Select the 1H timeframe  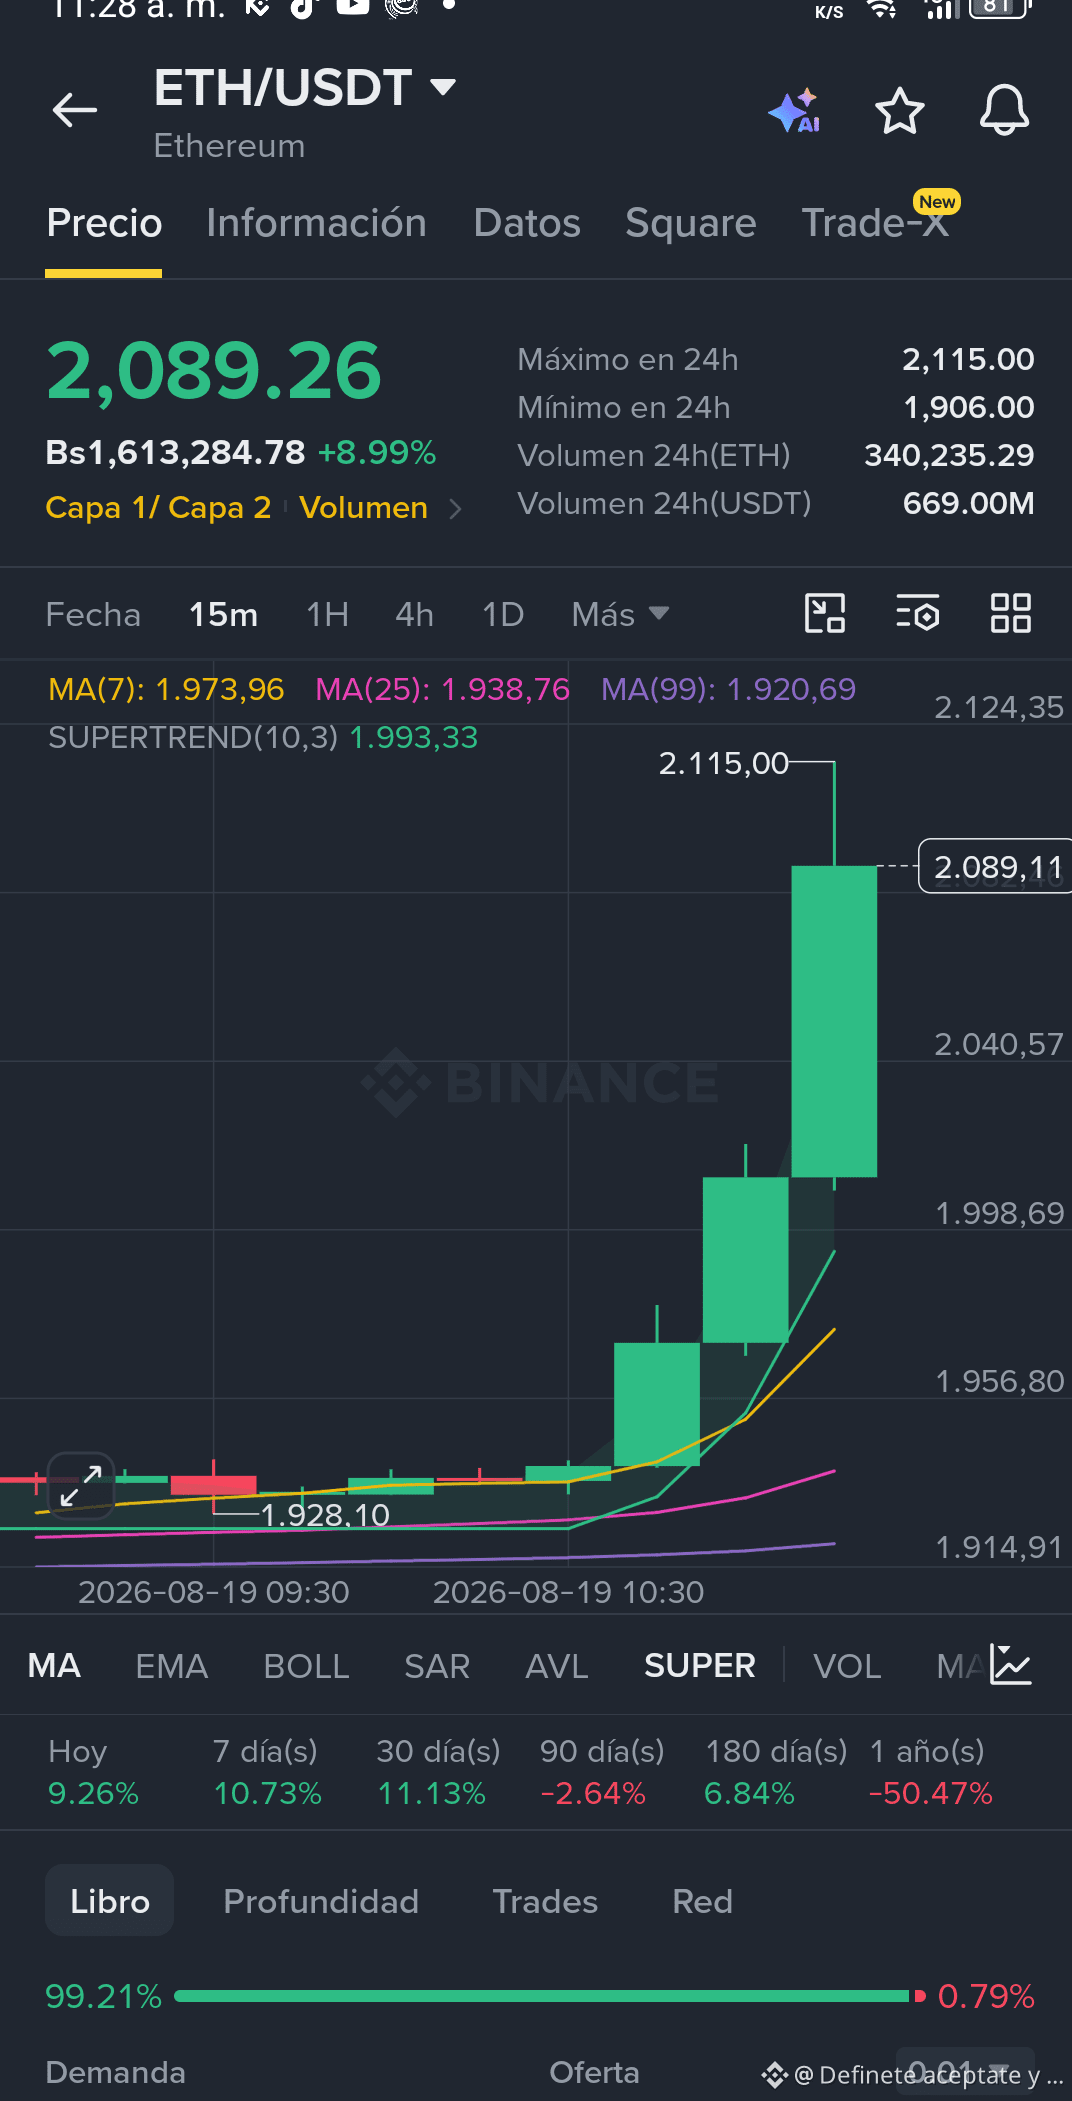[327, 614]
